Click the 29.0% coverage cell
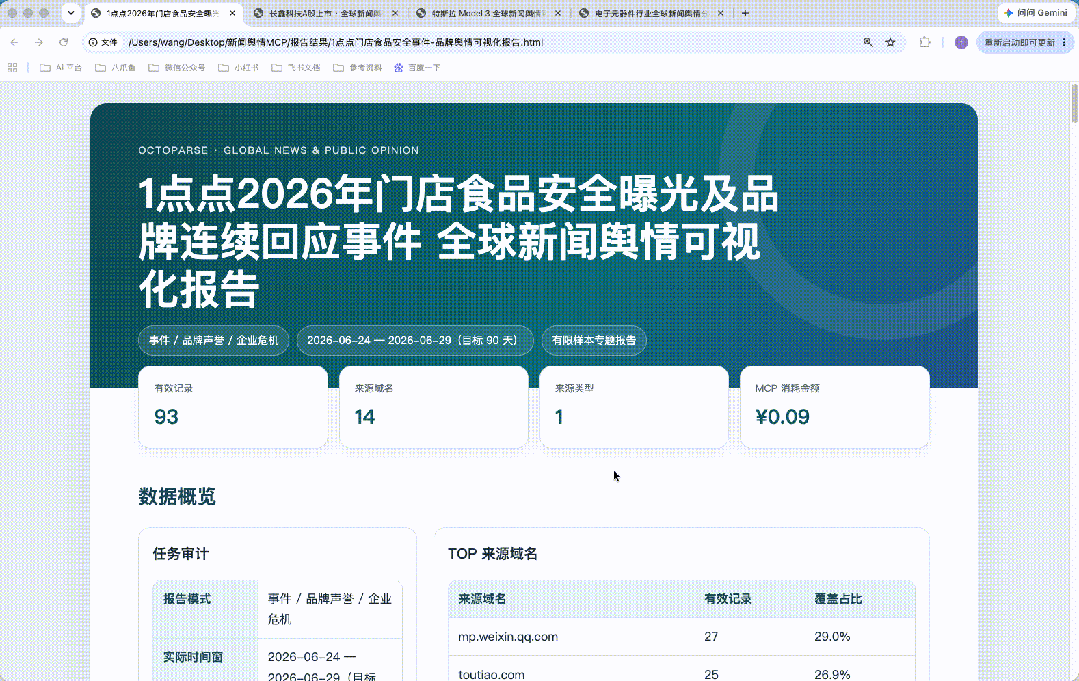1079x681 pixels. [x=832, y=637]
